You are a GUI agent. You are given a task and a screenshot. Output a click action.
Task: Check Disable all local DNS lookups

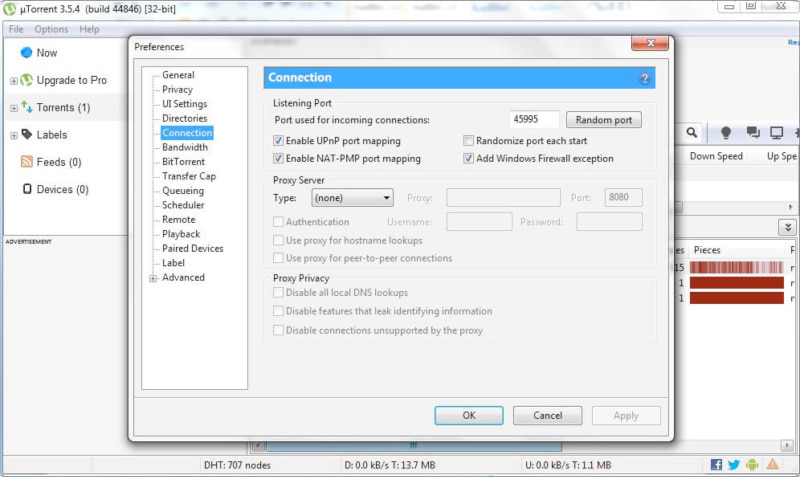278,292
